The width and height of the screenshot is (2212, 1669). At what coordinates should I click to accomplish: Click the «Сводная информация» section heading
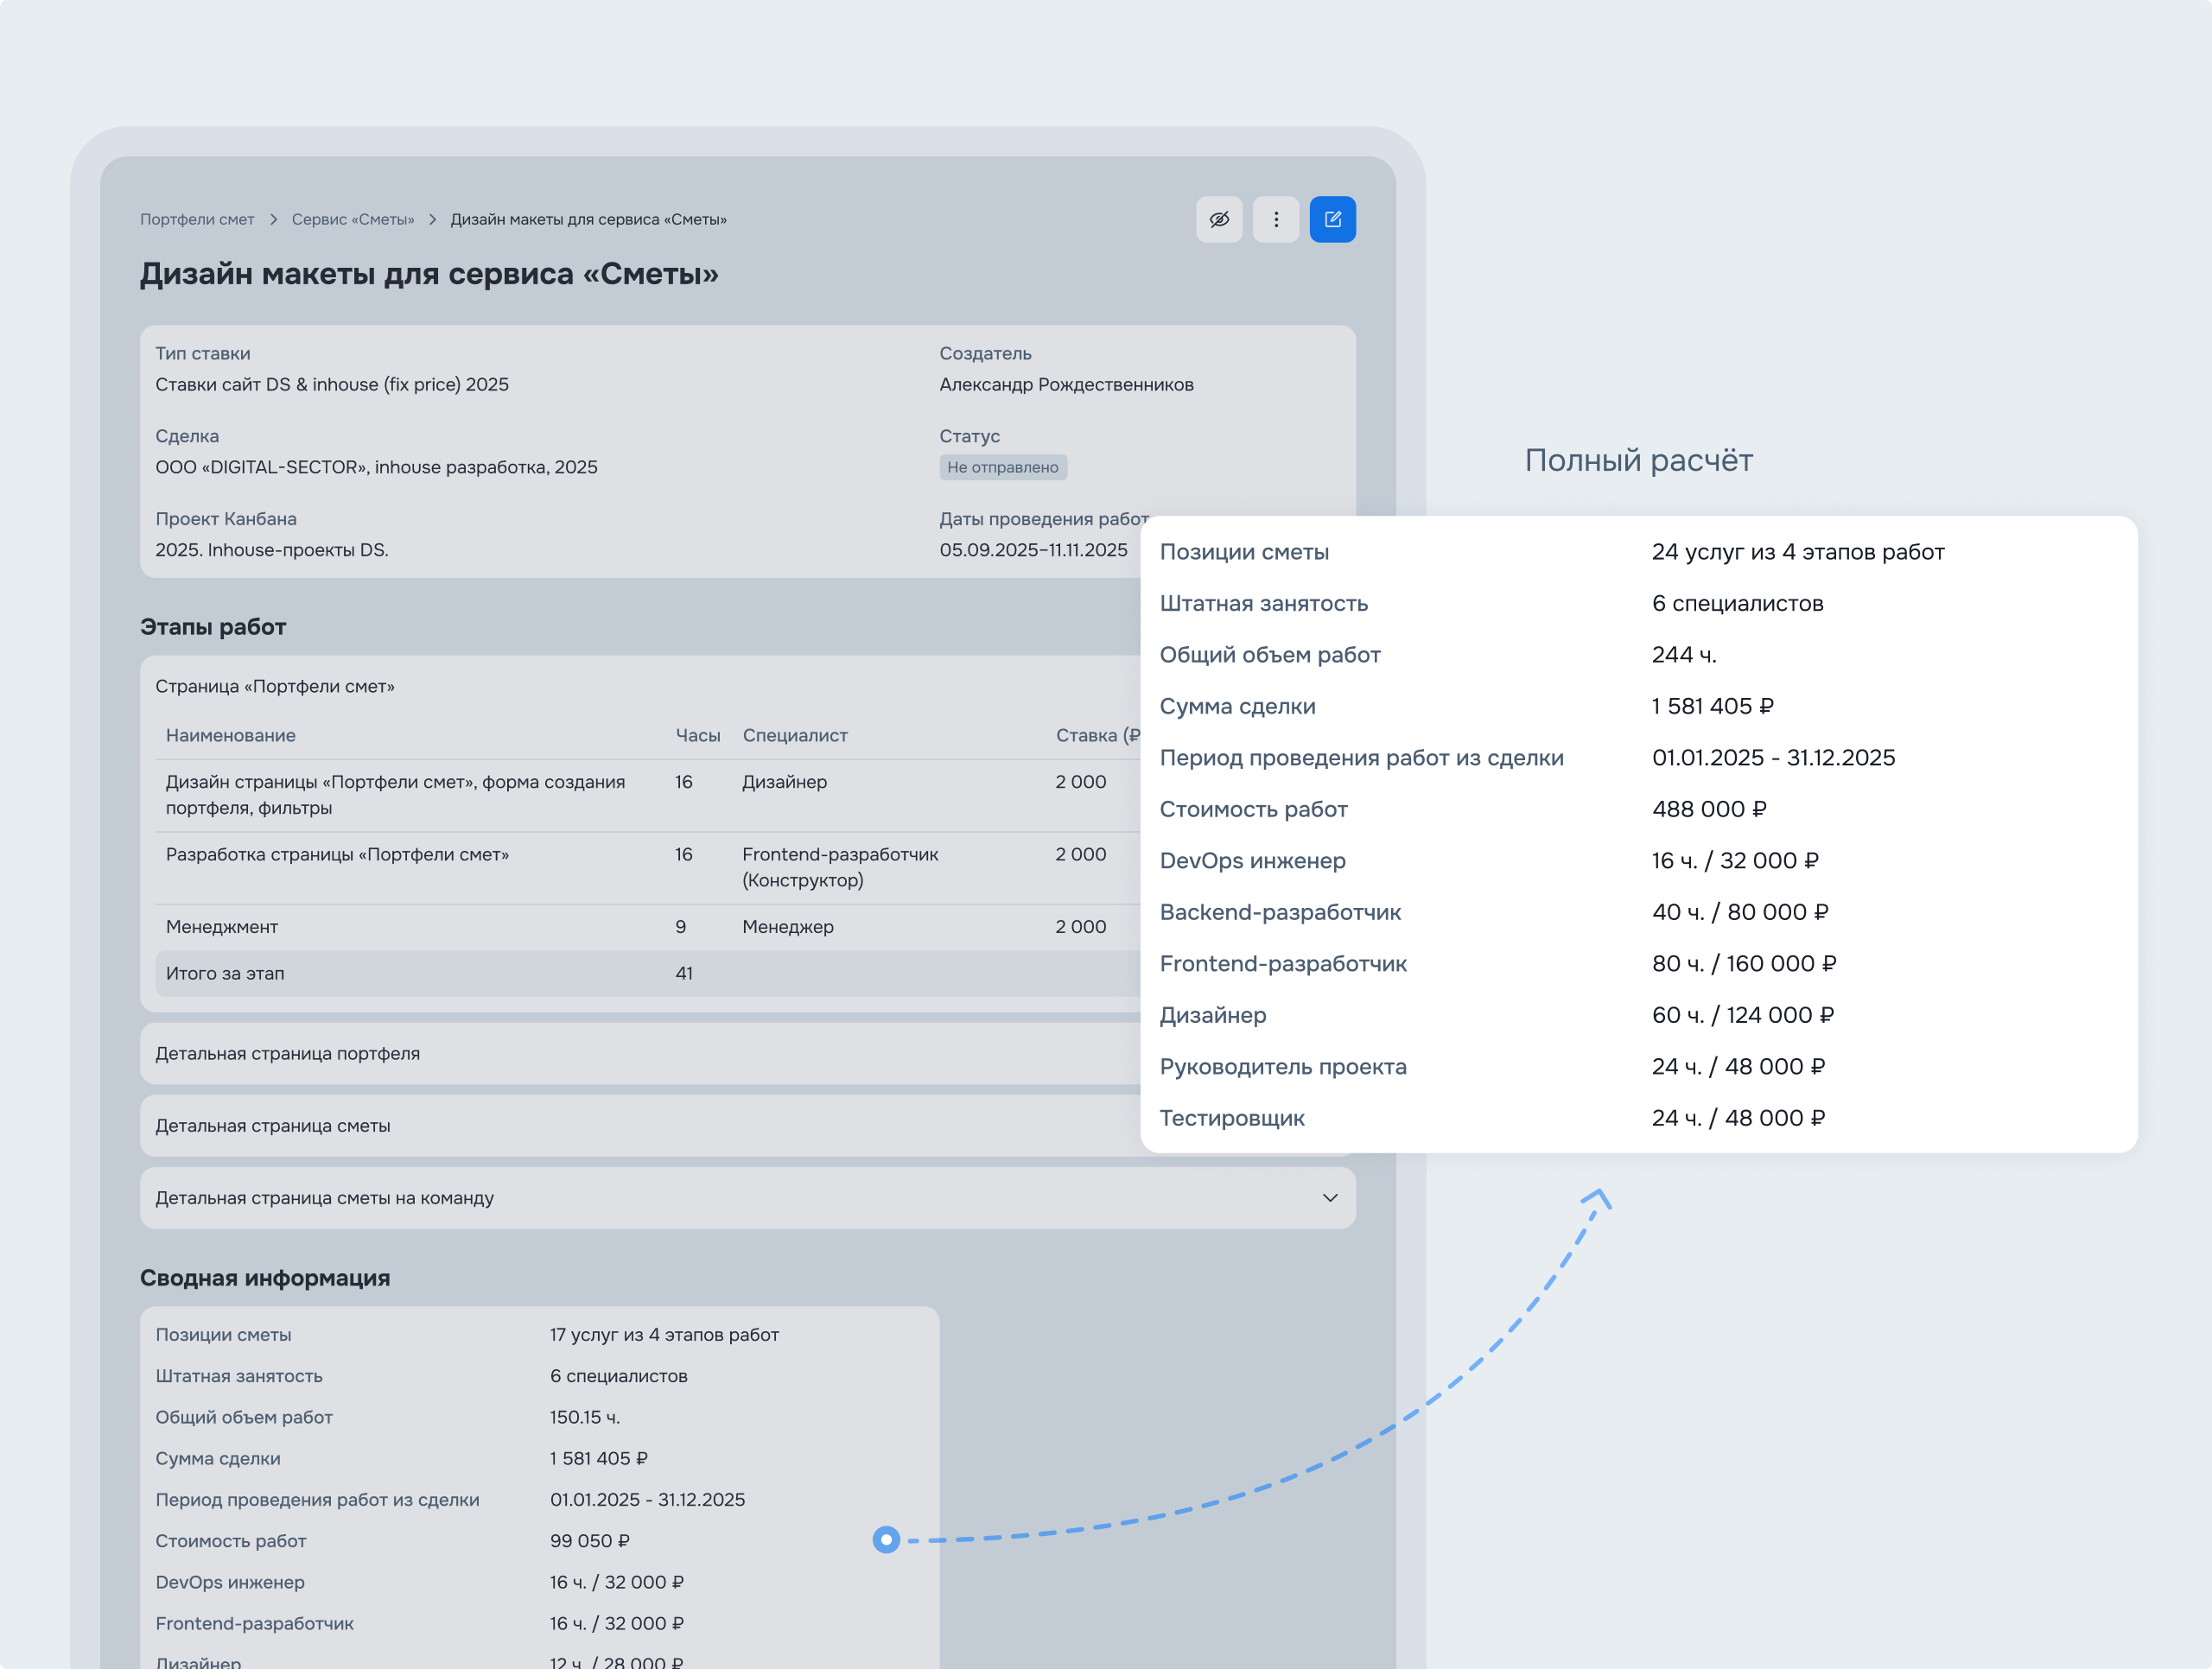(x=265, y=1278)
